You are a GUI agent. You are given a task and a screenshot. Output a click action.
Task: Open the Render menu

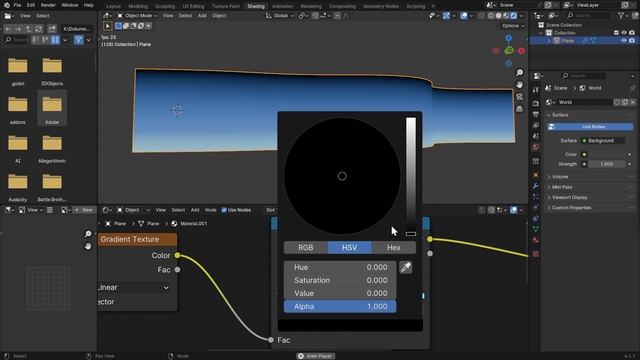[48, 5]
